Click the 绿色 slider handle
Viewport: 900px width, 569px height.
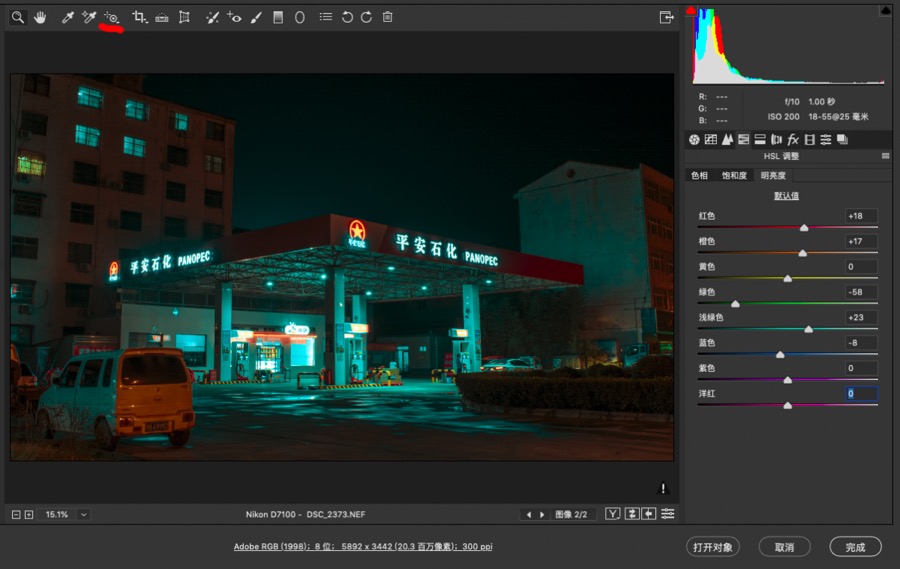click(x=735, y=304)
